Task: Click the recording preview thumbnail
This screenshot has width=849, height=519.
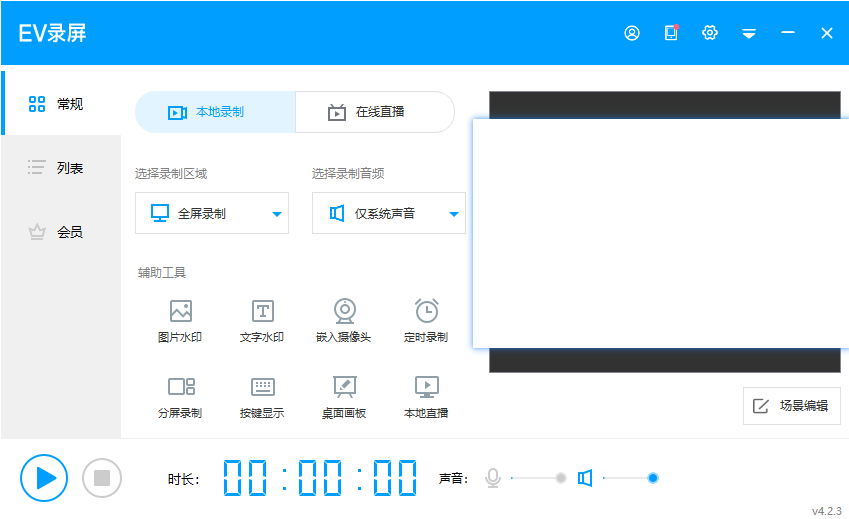Action: pos(664,232)
